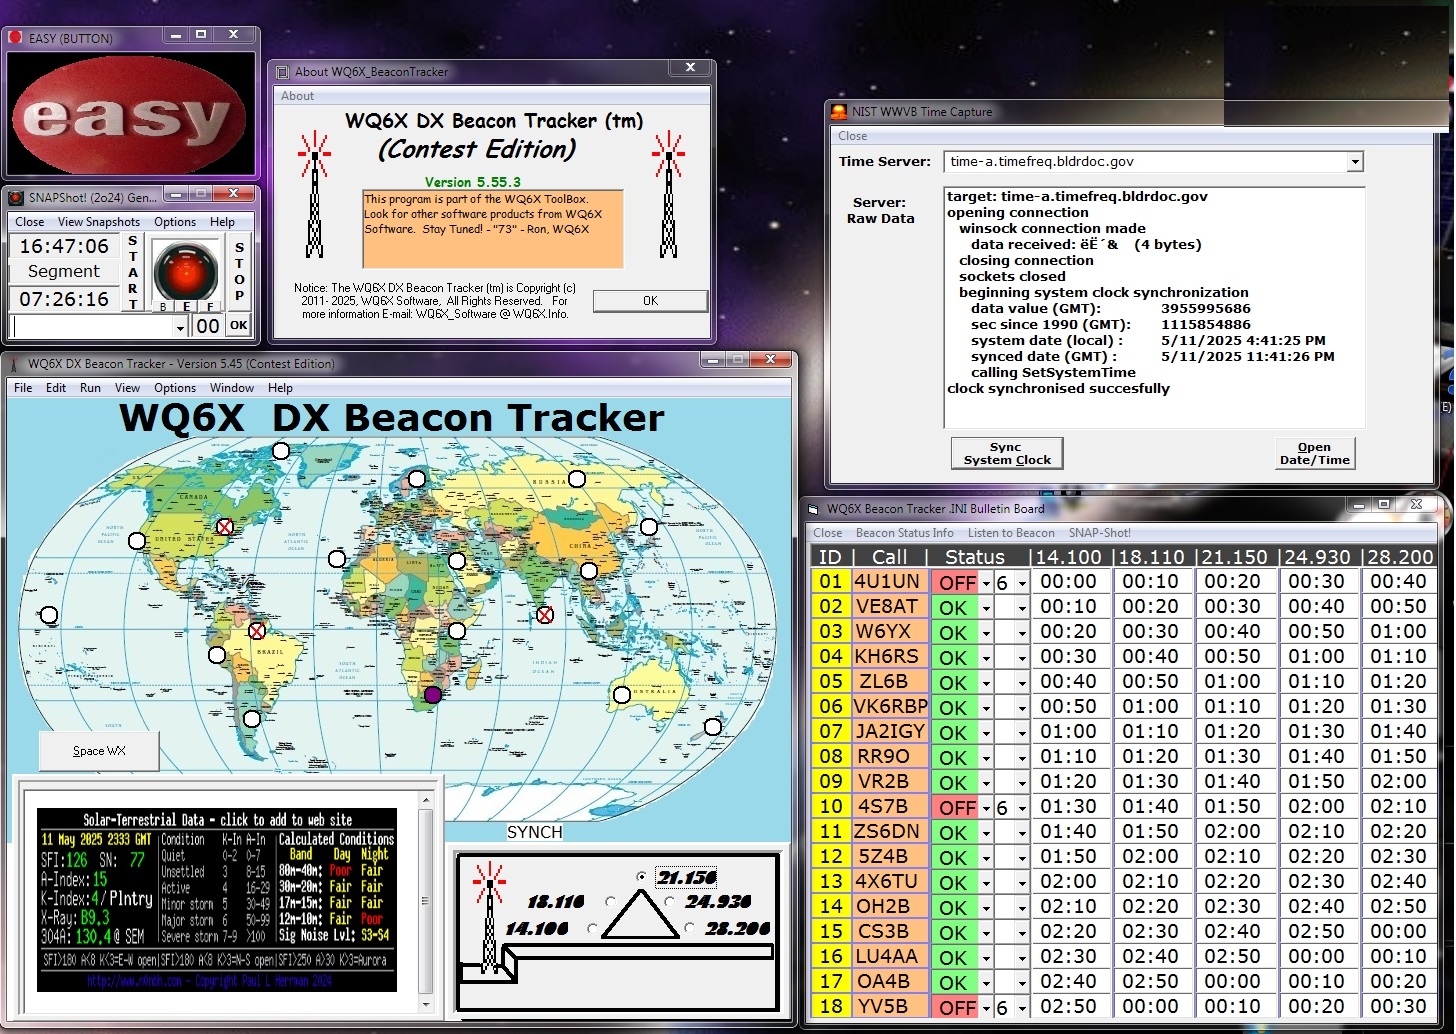Click the Space WX button

click(x=99, y=751)
